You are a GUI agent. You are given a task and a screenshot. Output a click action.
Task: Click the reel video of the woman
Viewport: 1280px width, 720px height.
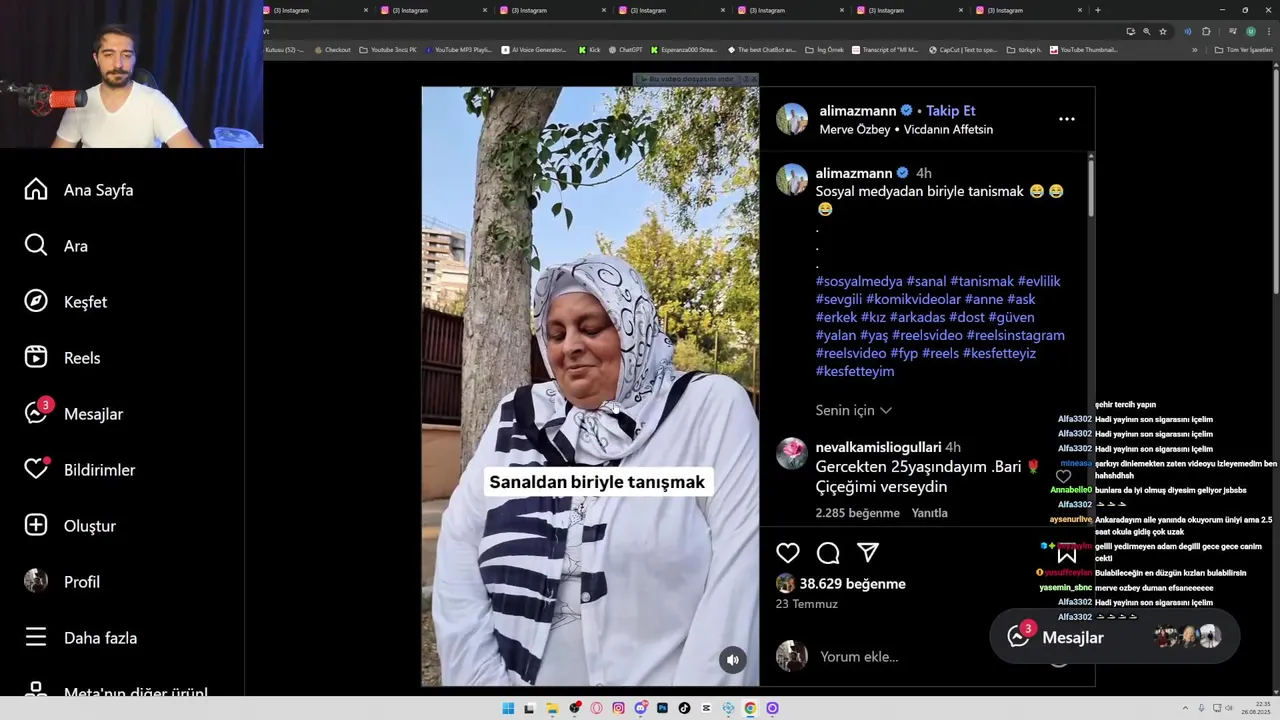(x=590, y=386)
